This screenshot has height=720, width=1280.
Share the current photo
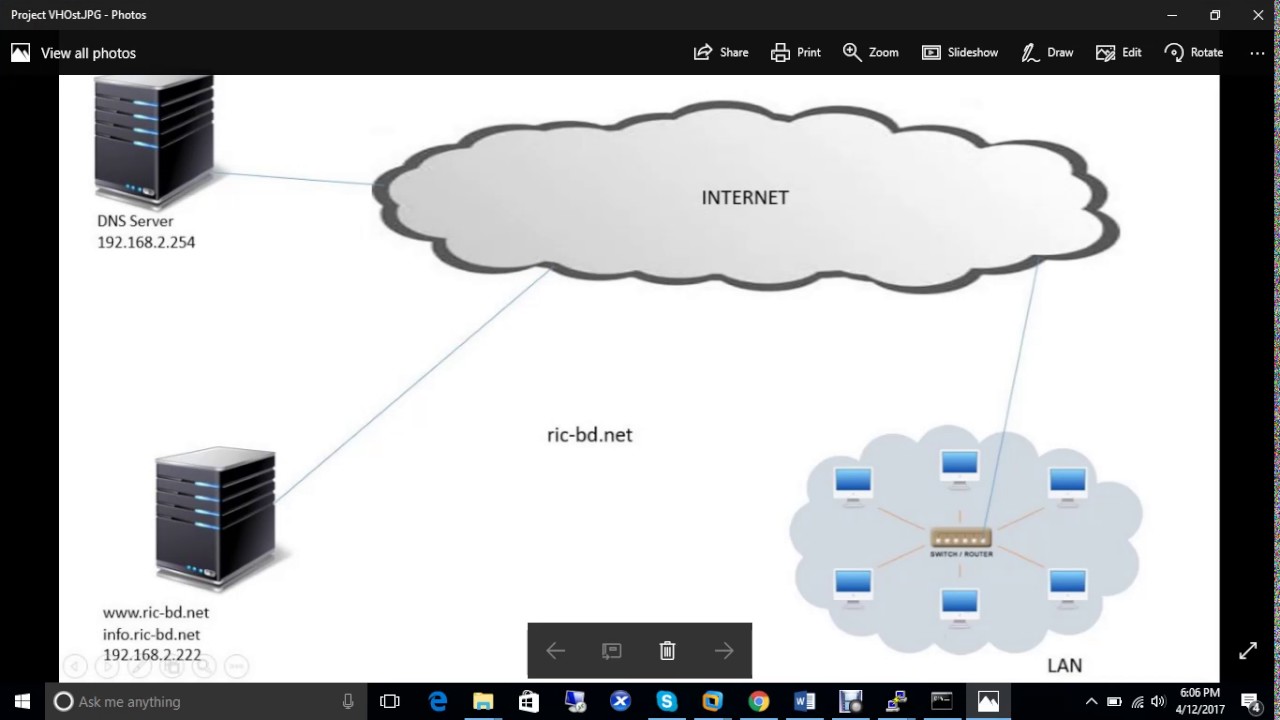tap(721, 53)
